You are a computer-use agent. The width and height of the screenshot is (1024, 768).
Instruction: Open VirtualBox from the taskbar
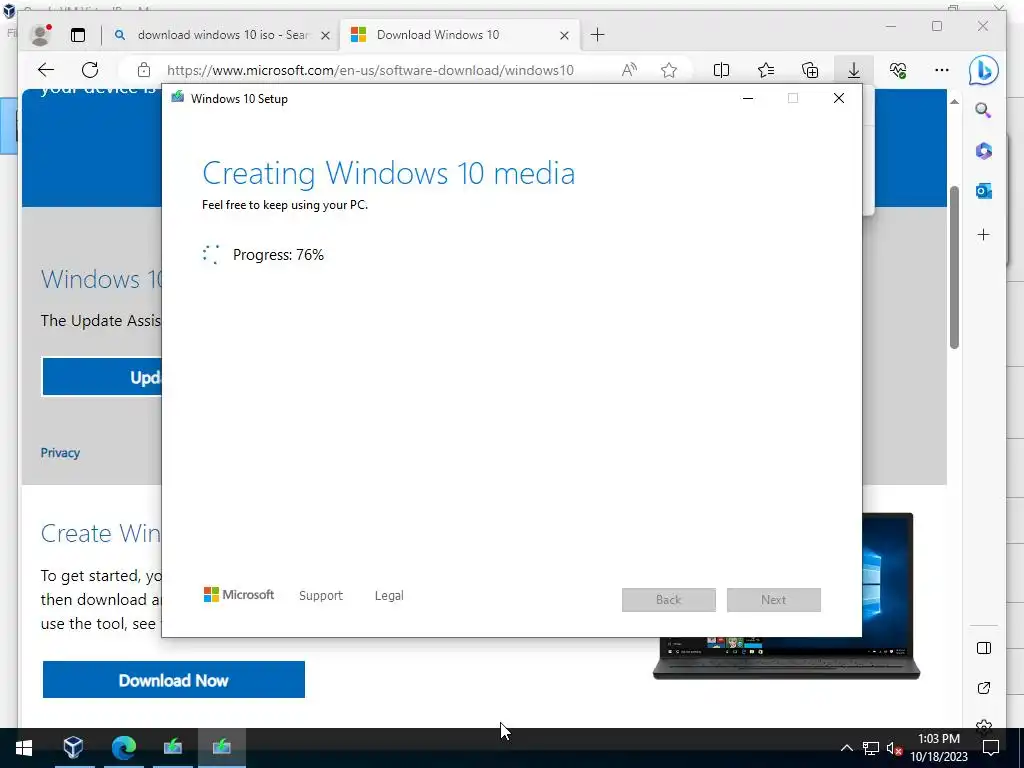pyautogui.click(x=73, y=748)
